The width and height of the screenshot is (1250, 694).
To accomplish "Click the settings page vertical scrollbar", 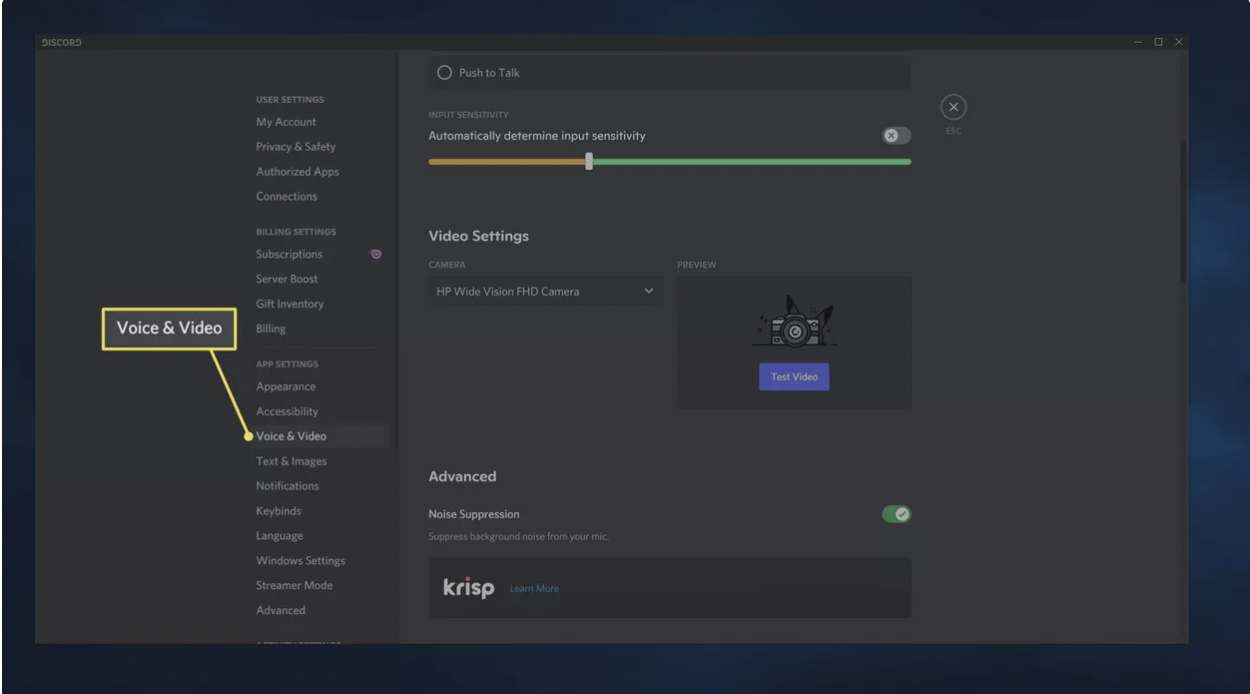I will coord(1184,210).
